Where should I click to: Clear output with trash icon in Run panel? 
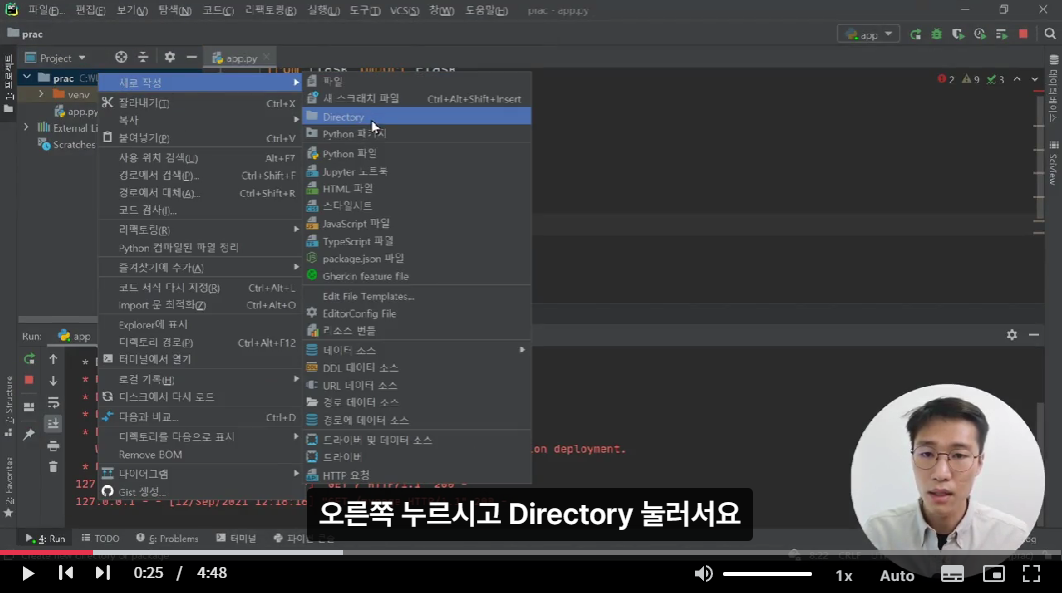pyautogui.click(x=54, y=467)
